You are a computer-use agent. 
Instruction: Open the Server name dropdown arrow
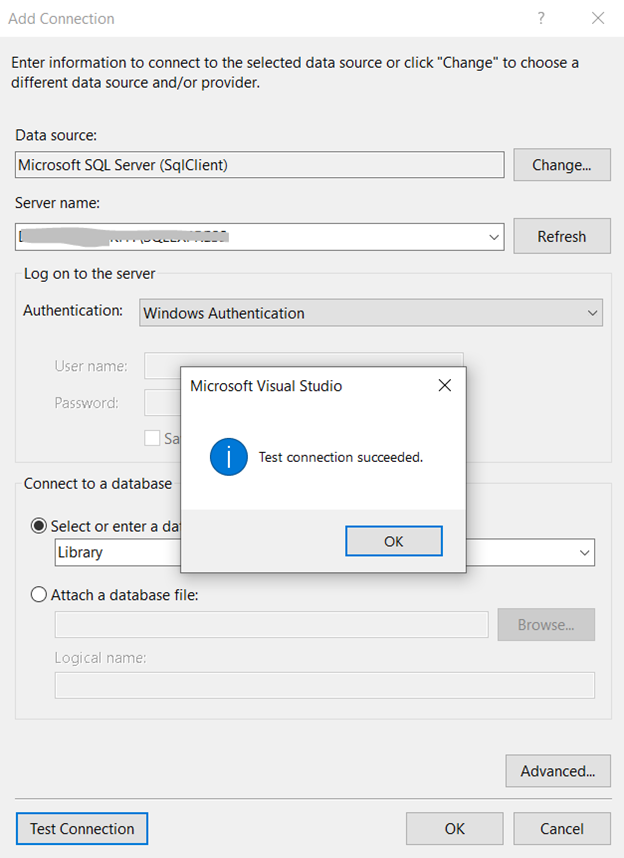[494, 237]
